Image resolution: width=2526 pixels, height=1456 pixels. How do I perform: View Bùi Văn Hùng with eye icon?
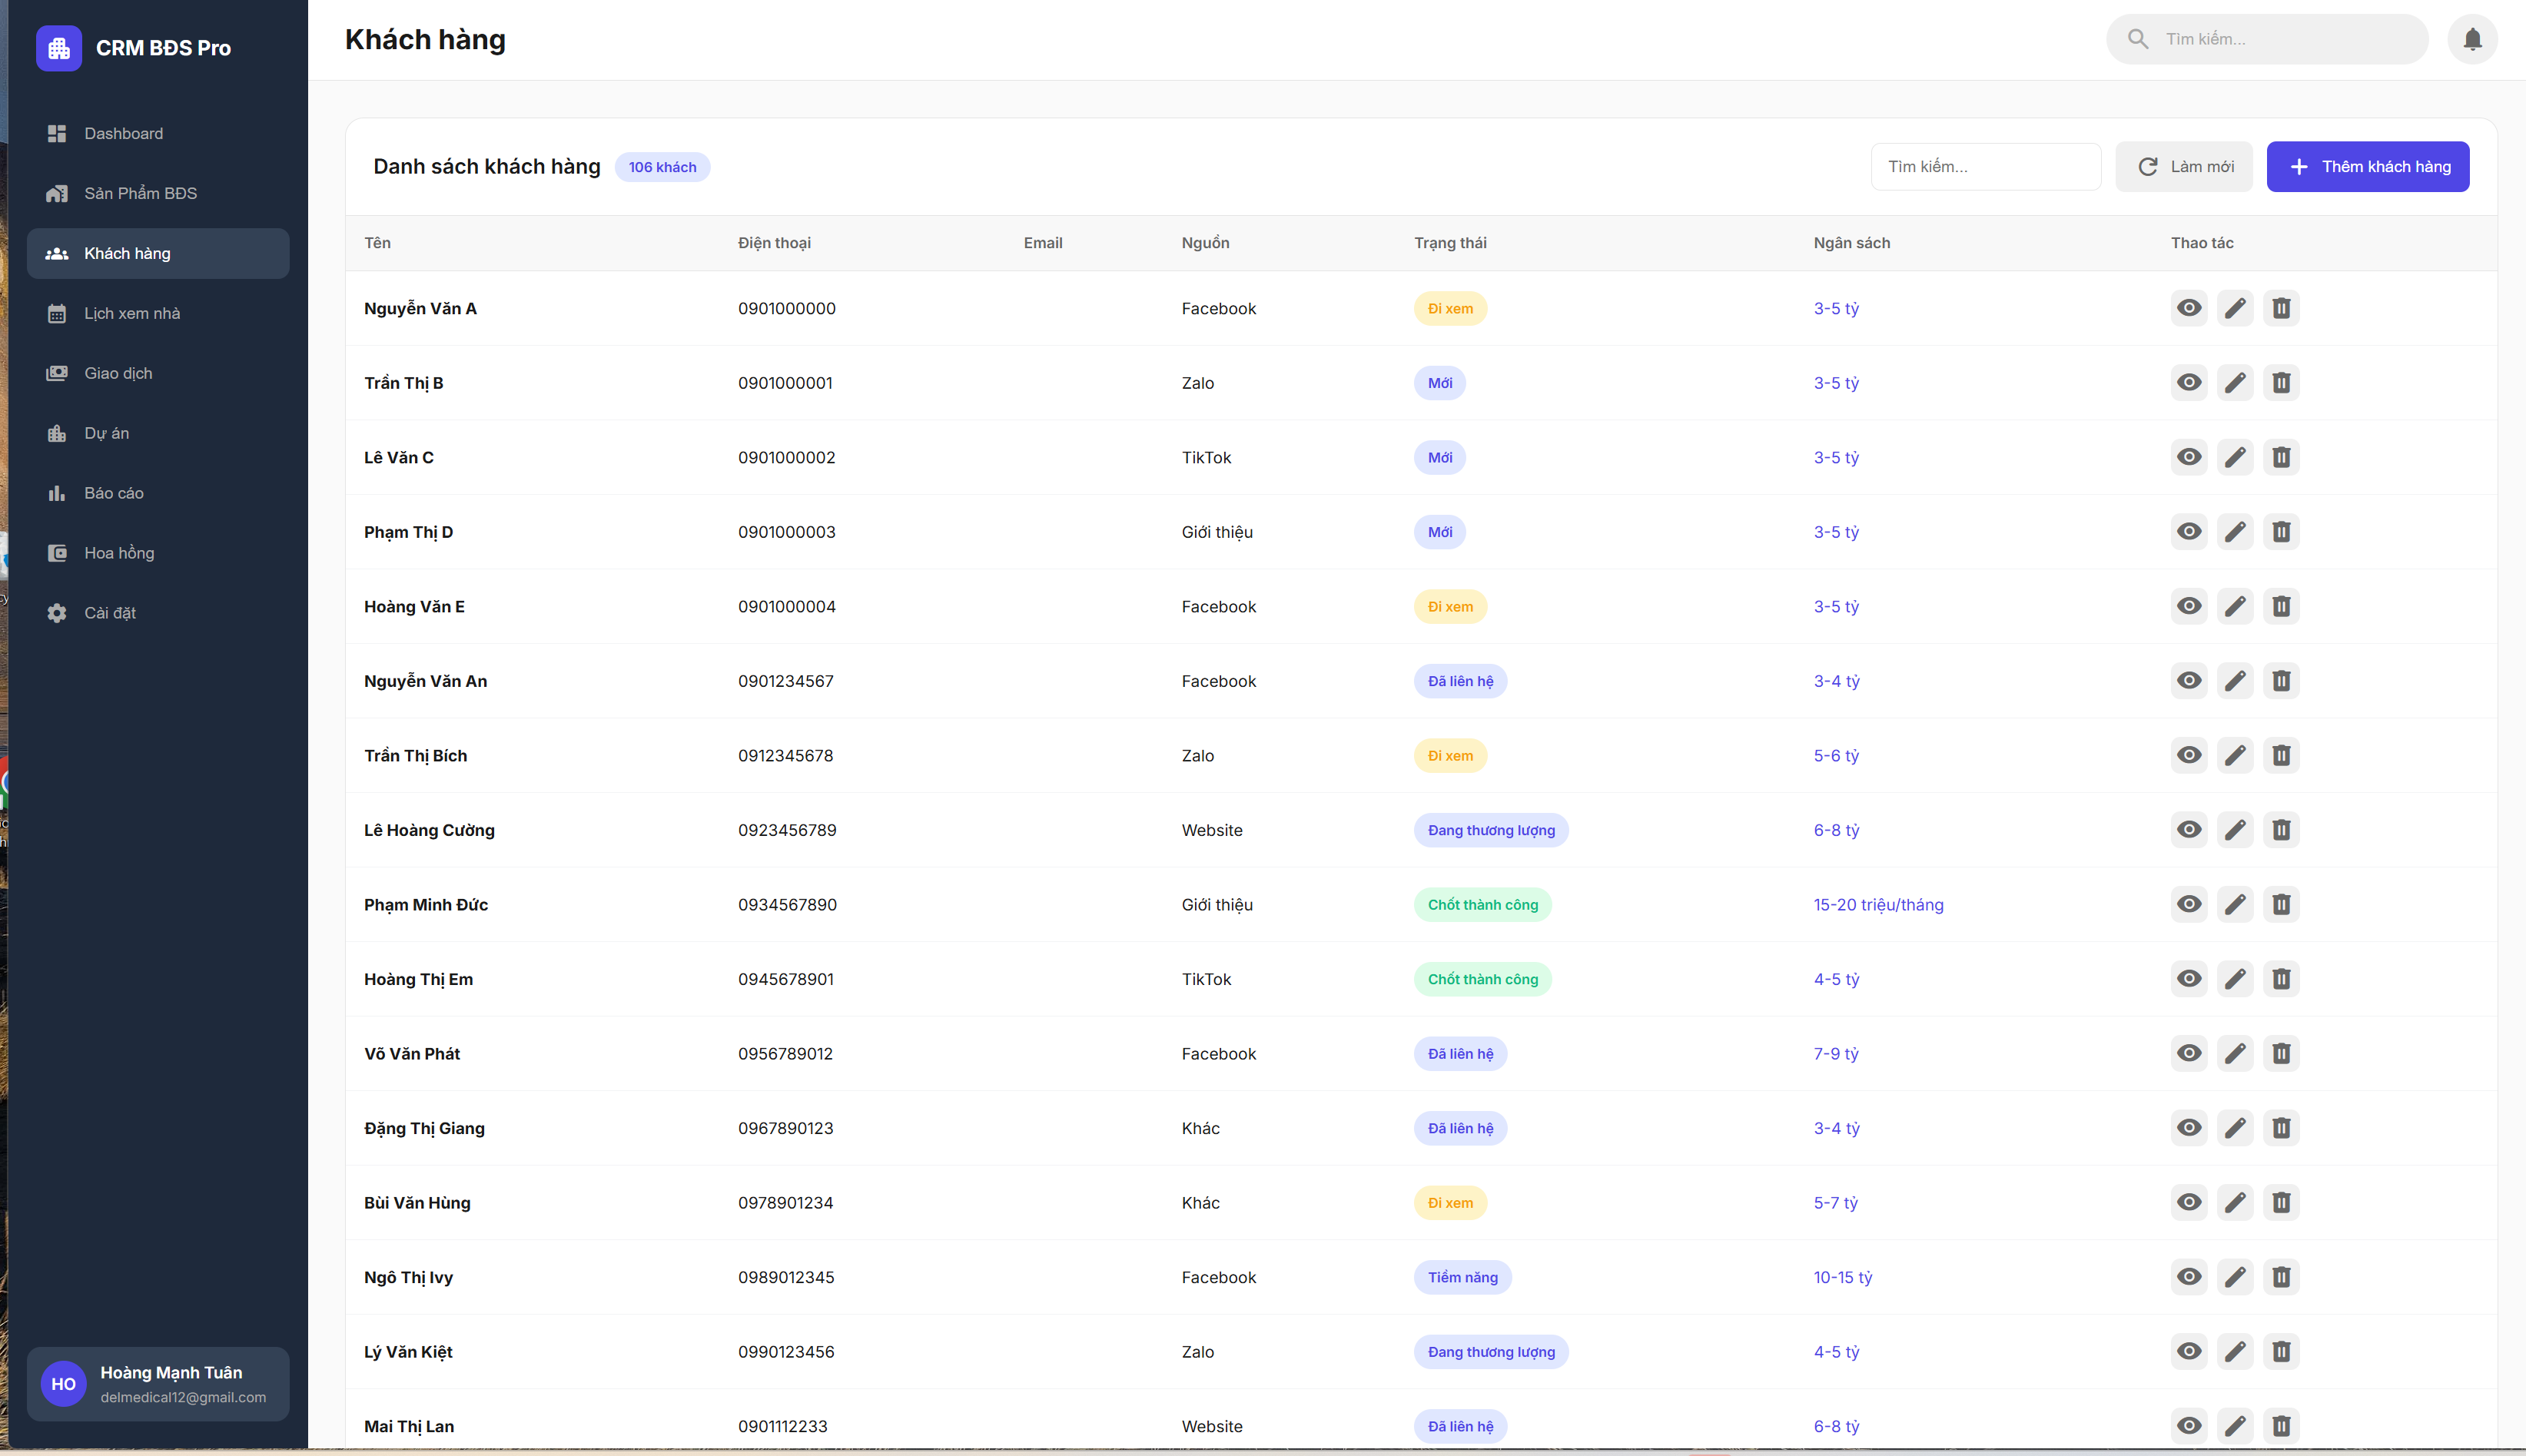[2189, 1202]
